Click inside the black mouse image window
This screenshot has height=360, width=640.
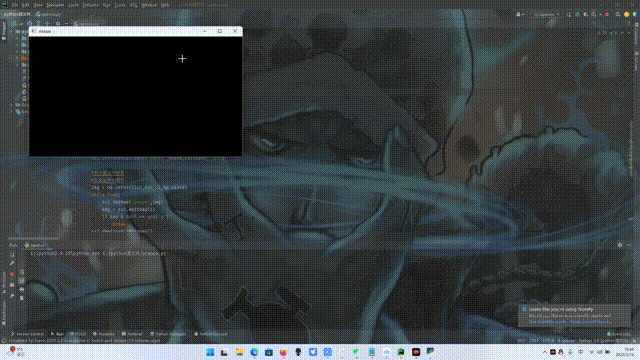(136, 96)
